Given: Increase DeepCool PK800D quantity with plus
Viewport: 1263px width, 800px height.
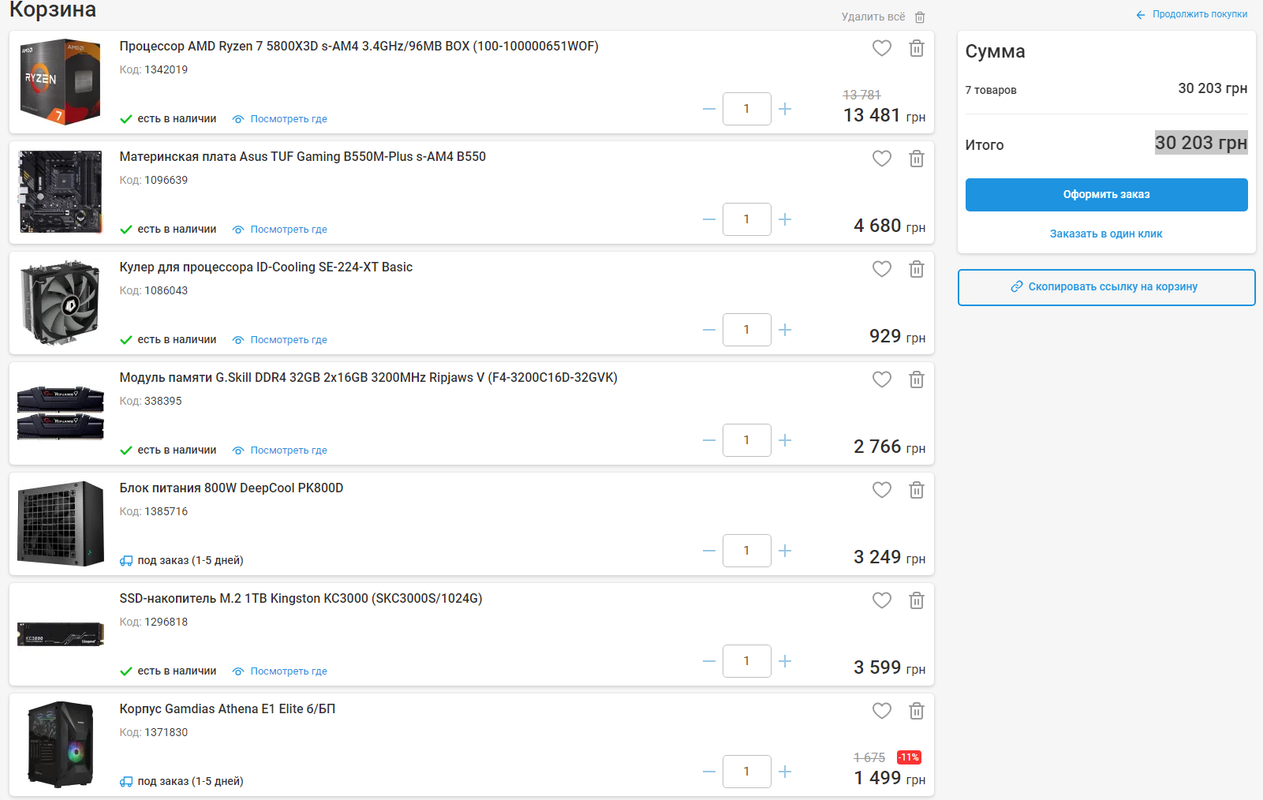Looking at the screenshot, I should 785,551.
